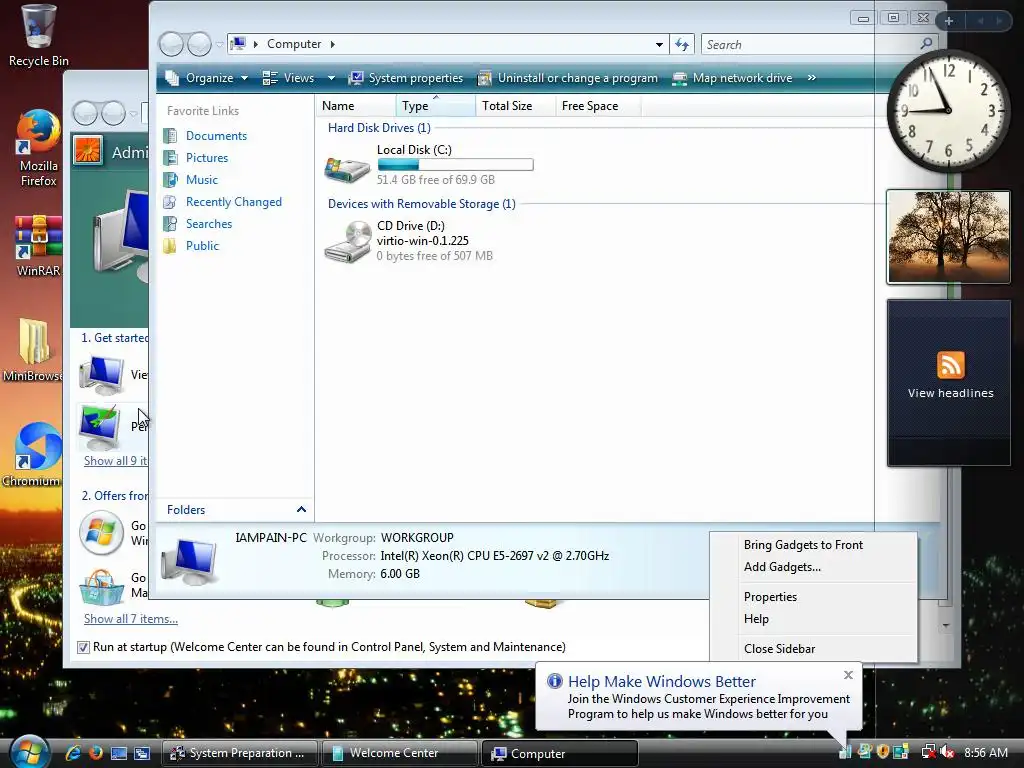Sort by Free Space column header
The image size is (1024, 768).
point(598,106)
